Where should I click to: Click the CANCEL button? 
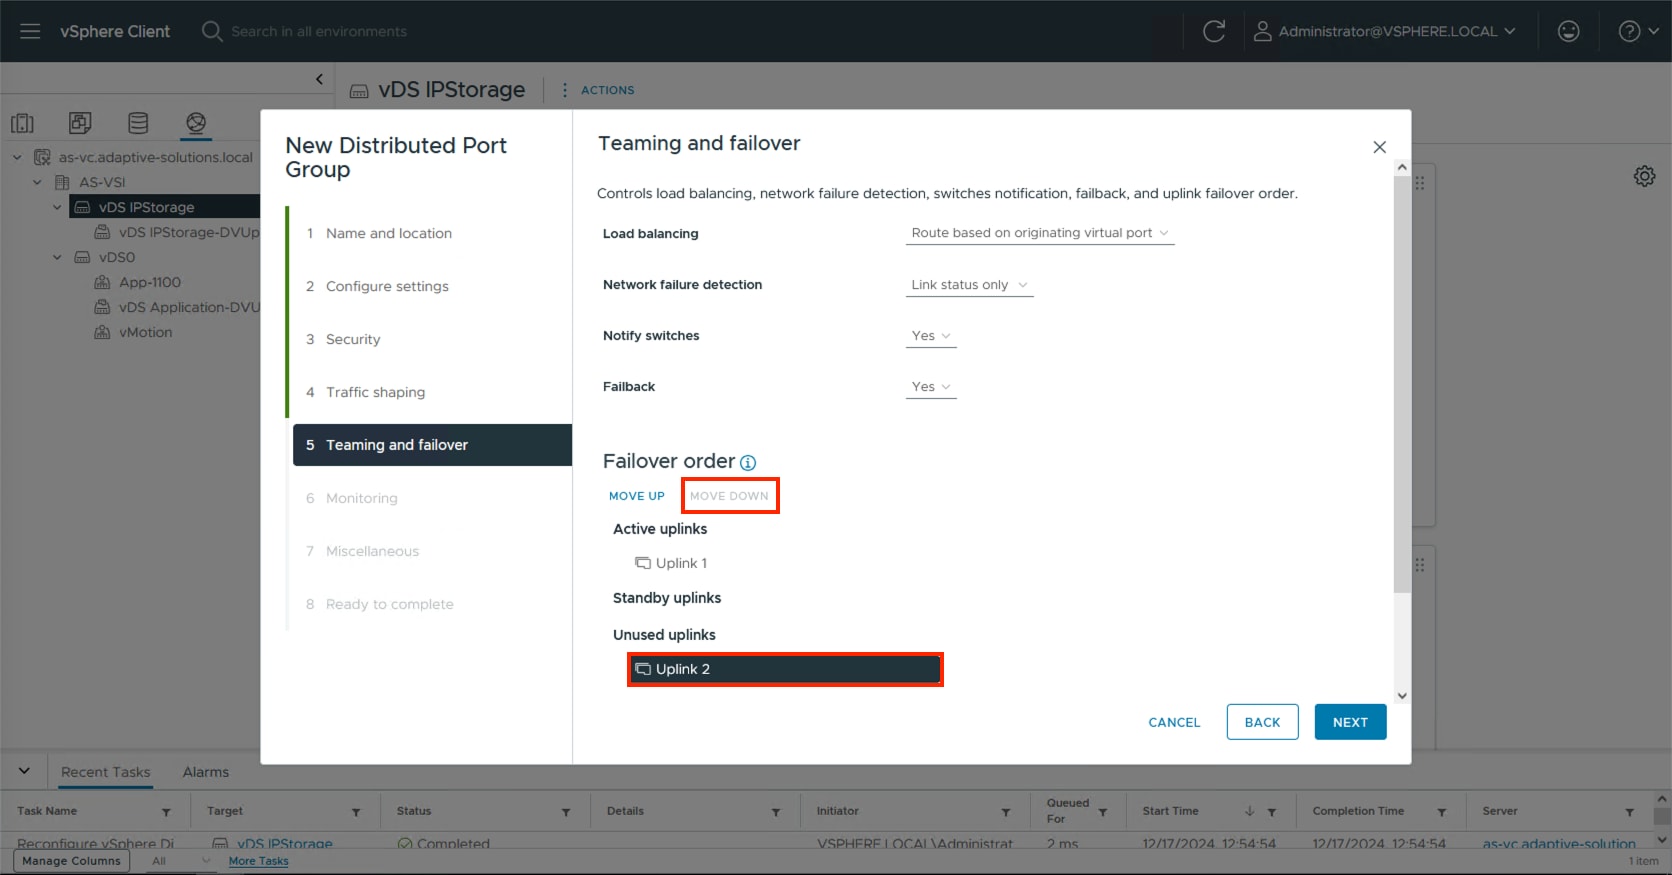[1174, 722]
